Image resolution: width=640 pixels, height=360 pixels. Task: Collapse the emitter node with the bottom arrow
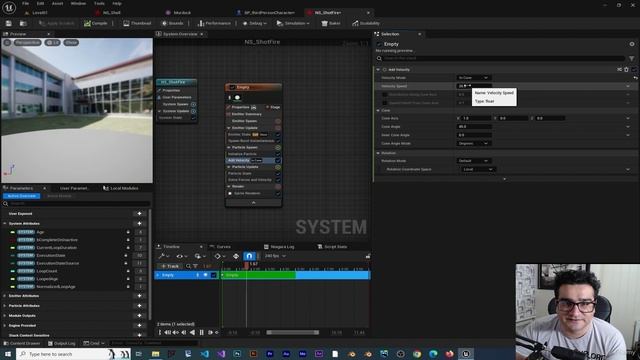coord(253,203)
